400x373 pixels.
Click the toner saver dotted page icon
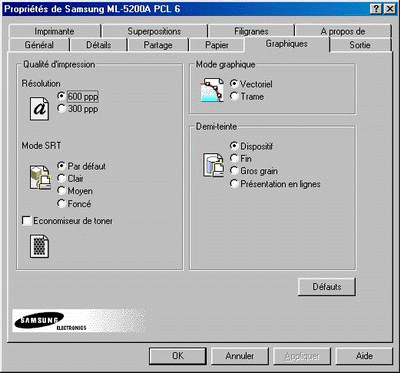tap(40, 246)
